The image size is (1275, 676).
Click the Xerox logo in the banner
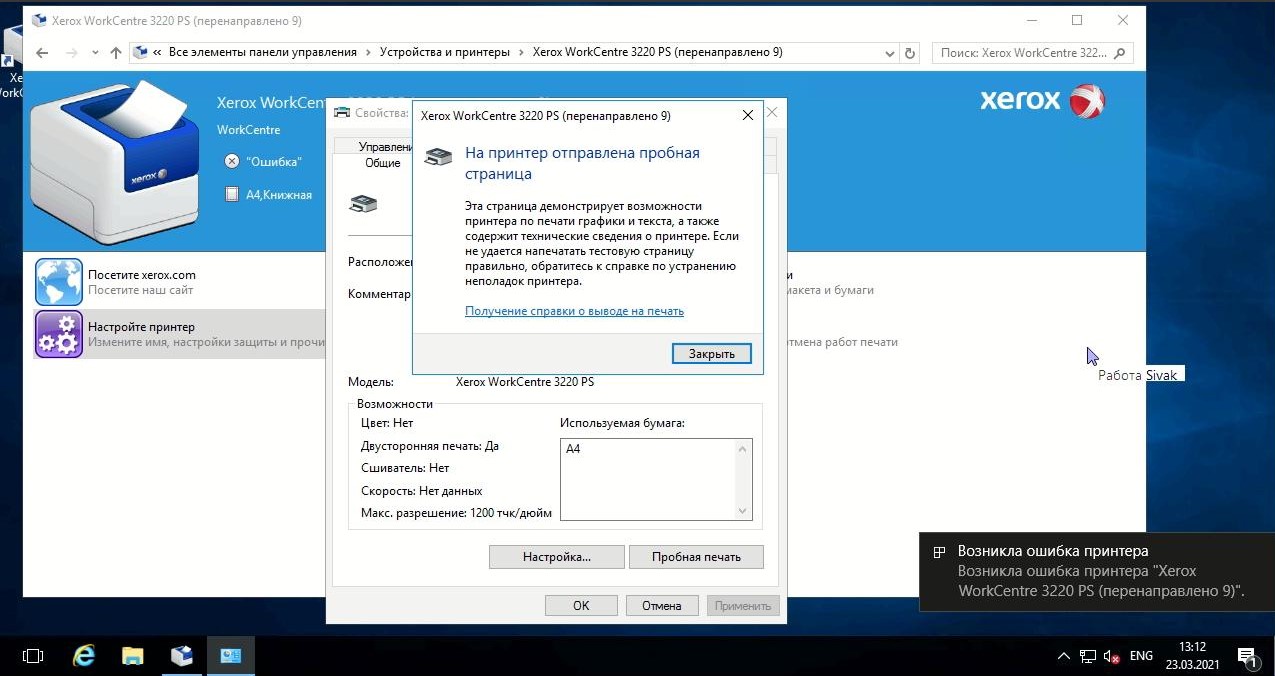(1041, 101)
